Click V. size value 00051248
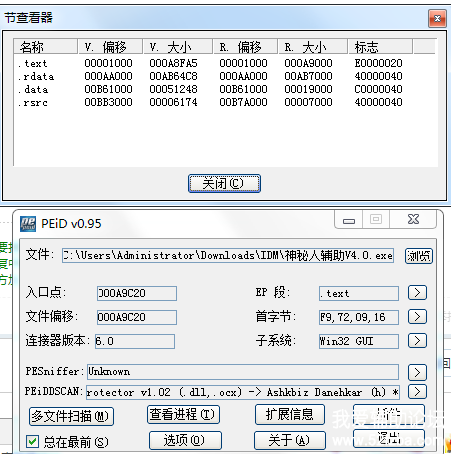 [x=174, y=89]
